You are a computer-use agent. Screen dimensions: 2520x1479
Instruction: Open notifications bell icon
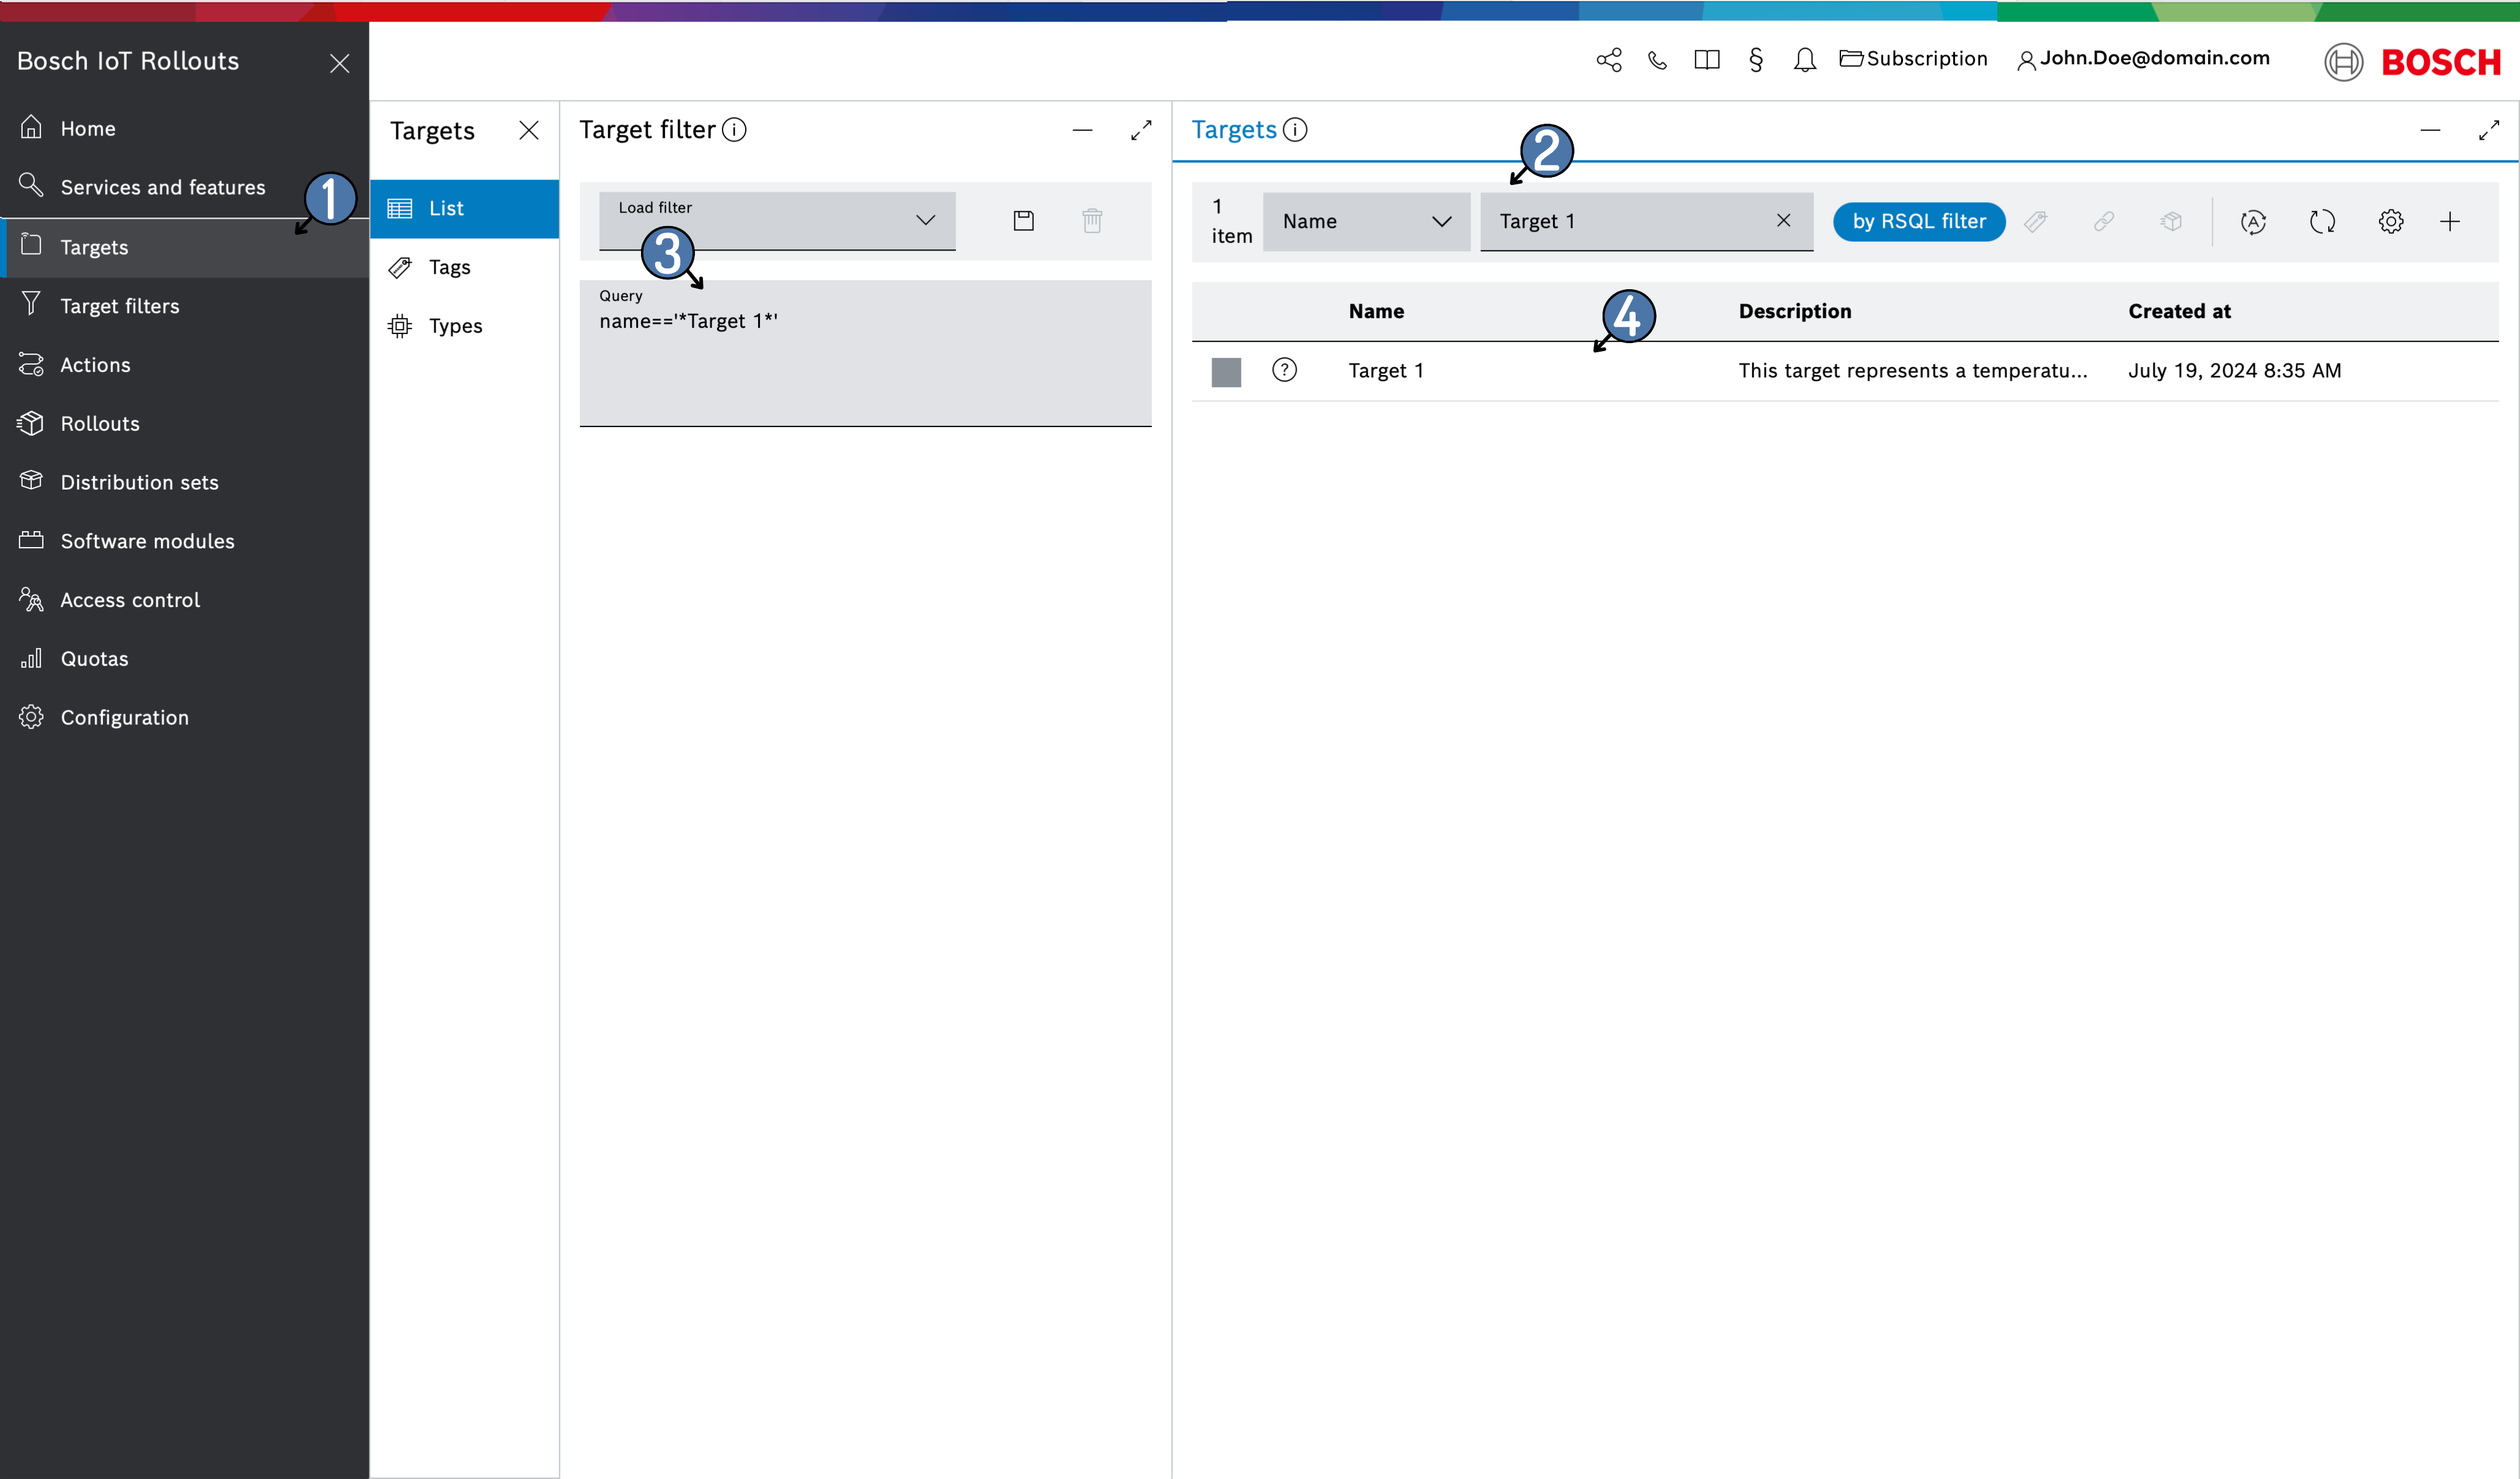pos(1804,60)
